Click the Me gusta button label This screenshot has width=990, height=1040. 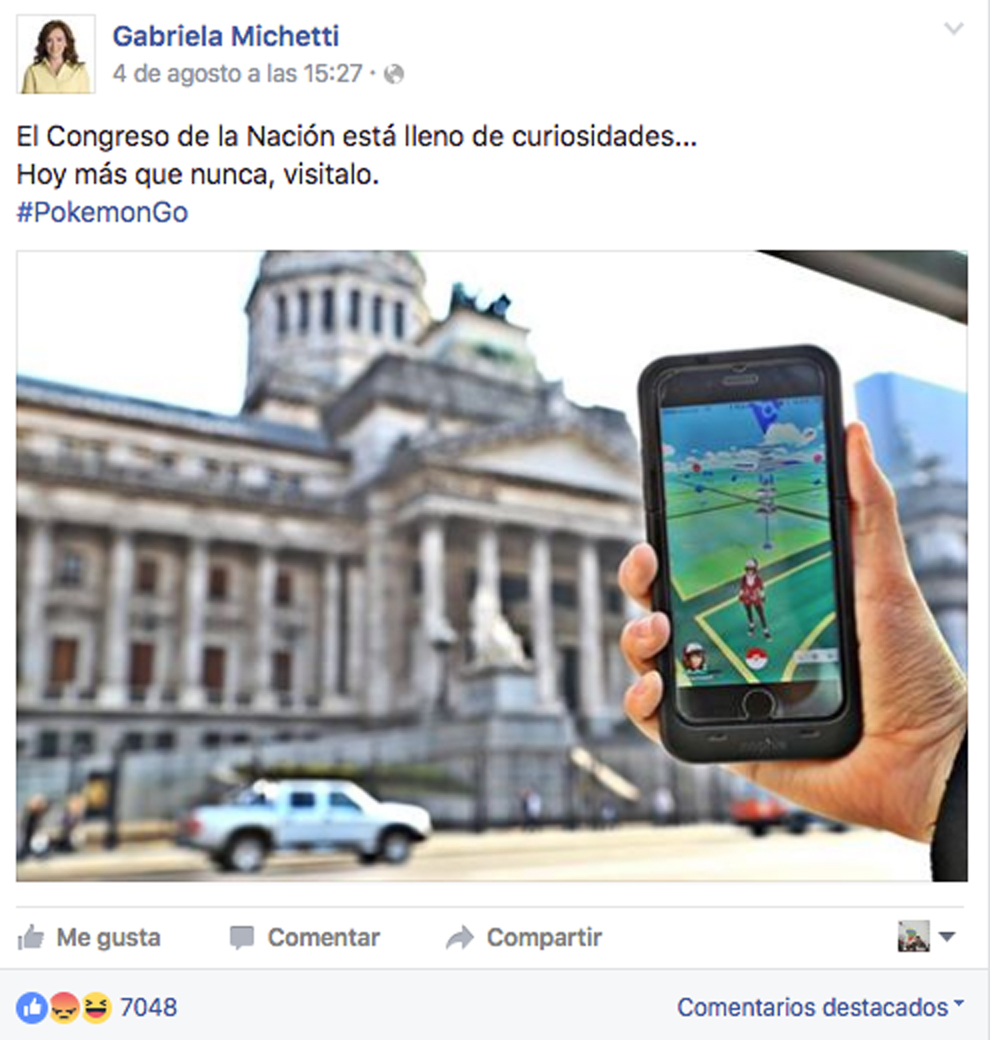(109, 938)
